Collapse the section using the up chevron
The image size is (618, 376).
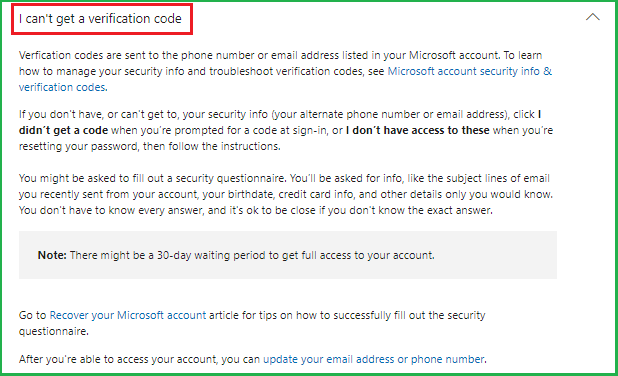click(x=592, y=17)
